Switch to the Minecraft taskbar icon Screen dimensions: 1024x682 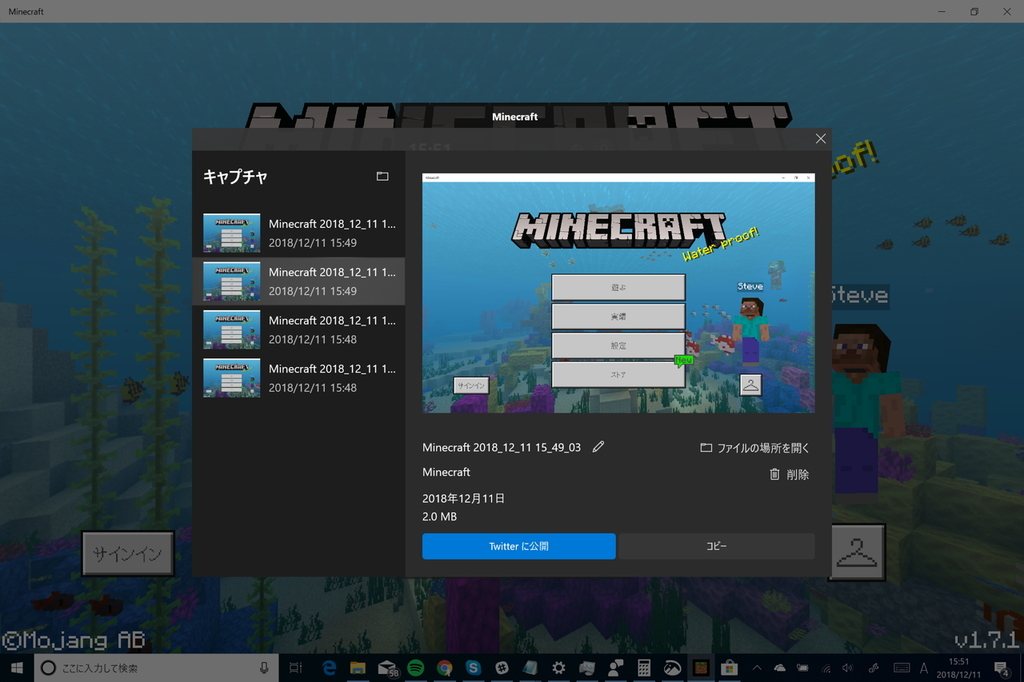coord(701,668)
